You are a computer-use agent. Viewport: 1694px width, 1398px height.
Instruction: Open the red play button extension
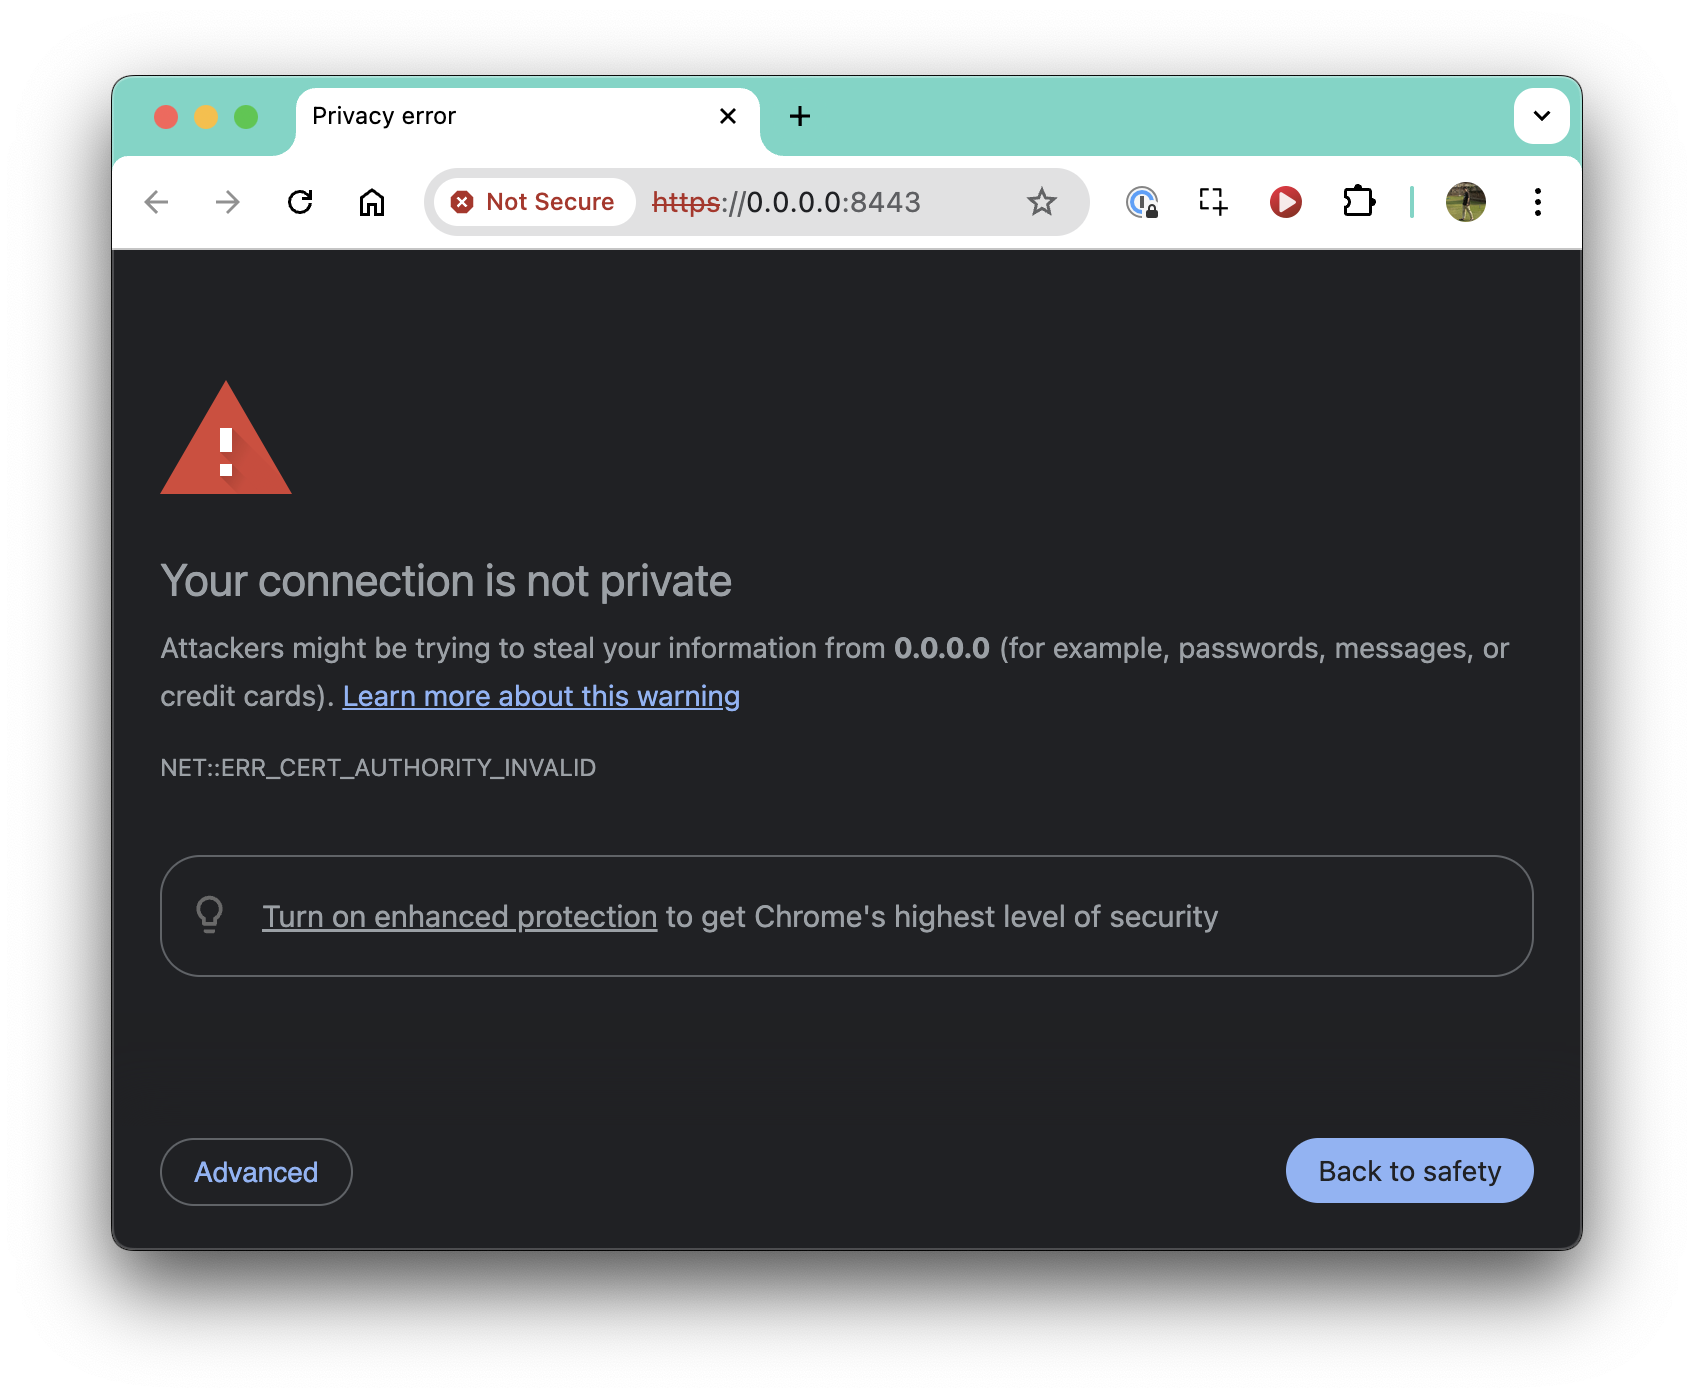tap(1286, 202)
